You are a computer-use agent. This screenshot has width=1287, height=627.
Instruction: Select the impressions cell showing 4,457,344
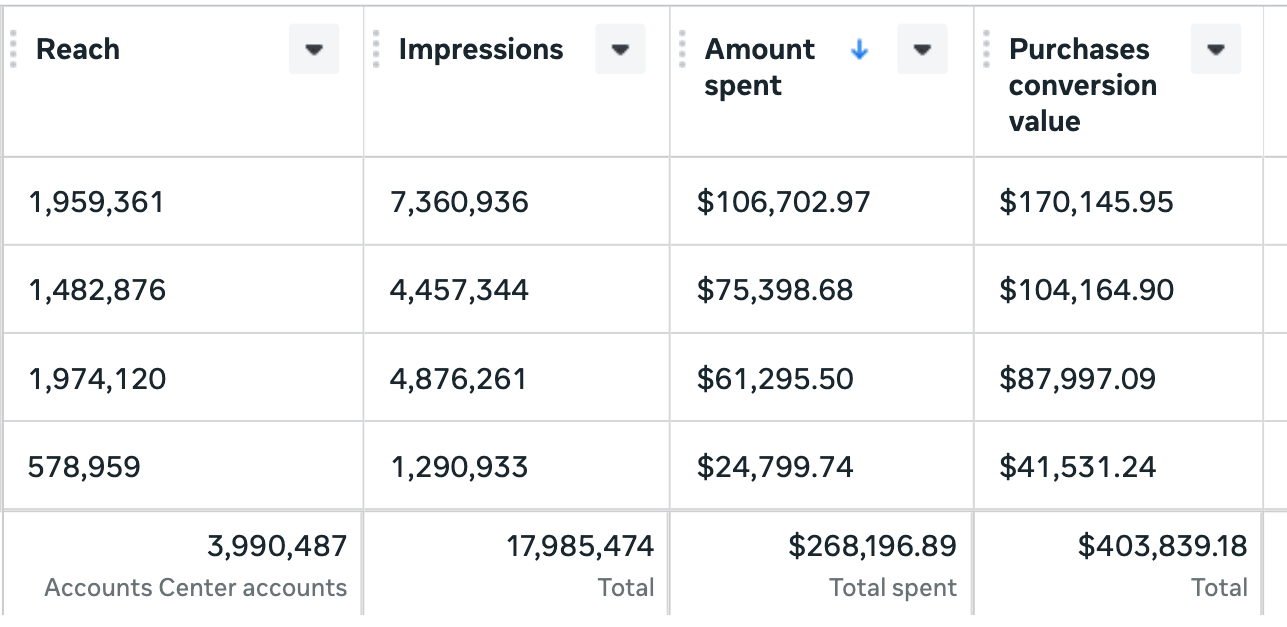(459, 291)
